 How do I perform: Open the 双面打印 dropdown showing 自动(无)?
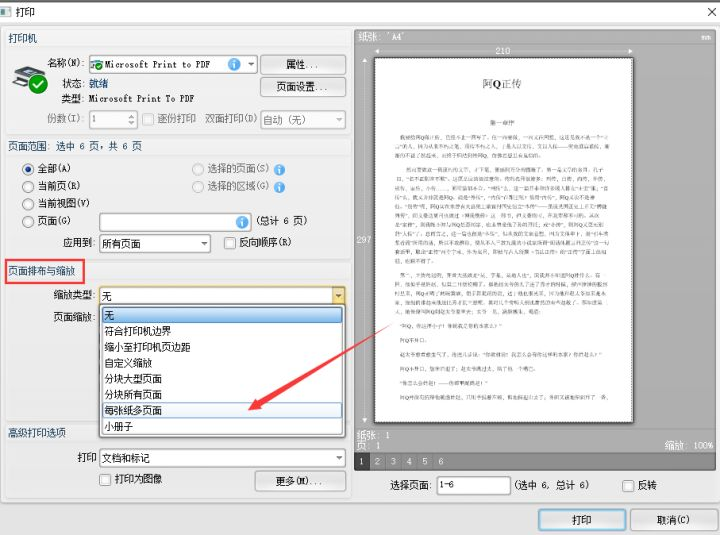303,120
